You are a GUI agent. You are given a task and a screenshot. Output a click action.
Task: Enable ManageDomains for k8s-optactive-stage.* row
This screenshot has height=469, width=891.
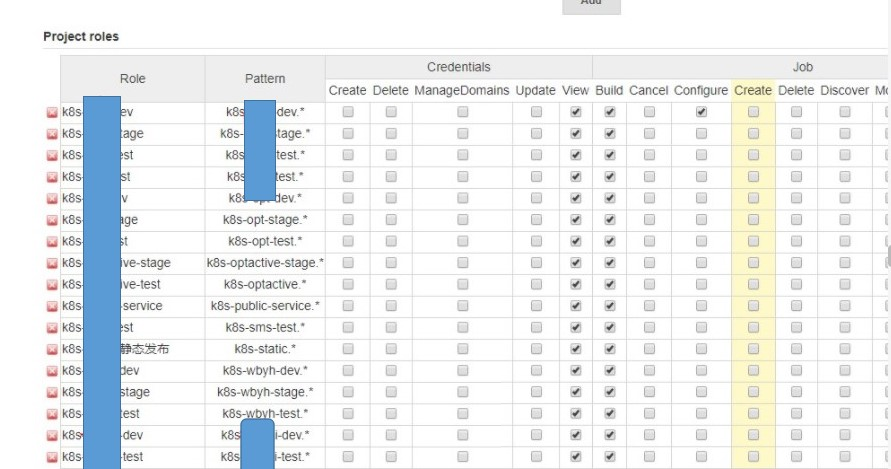(463, 263)
